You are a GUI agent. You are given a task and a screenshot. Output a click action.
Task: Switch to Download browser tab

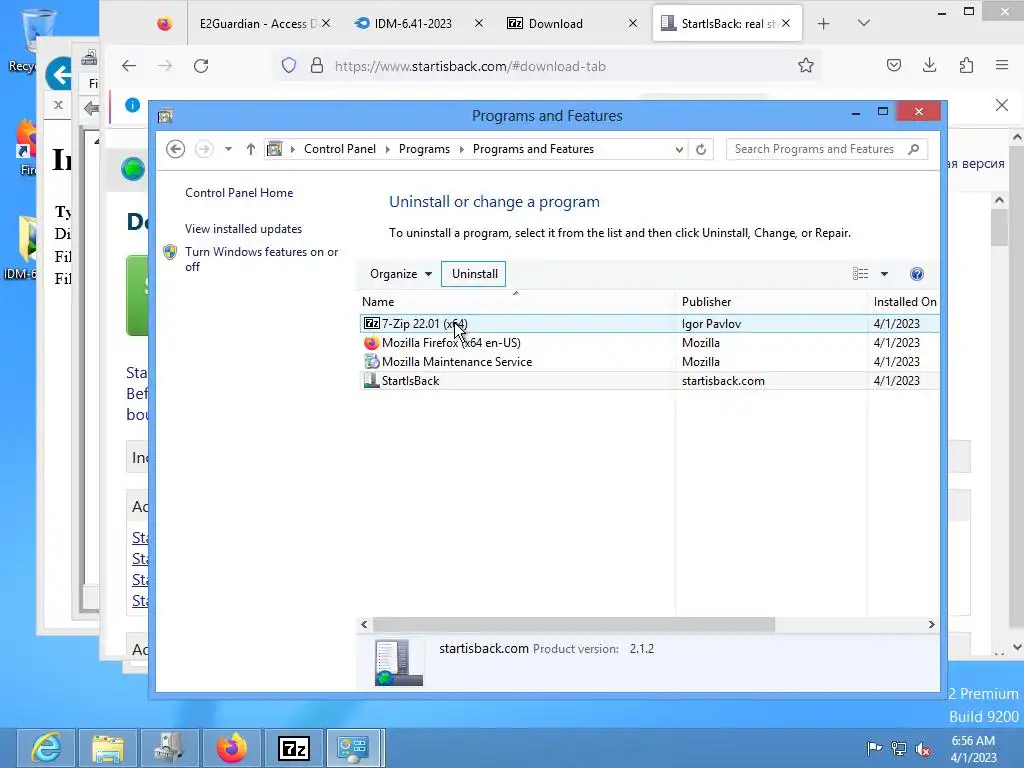point(555,24)
